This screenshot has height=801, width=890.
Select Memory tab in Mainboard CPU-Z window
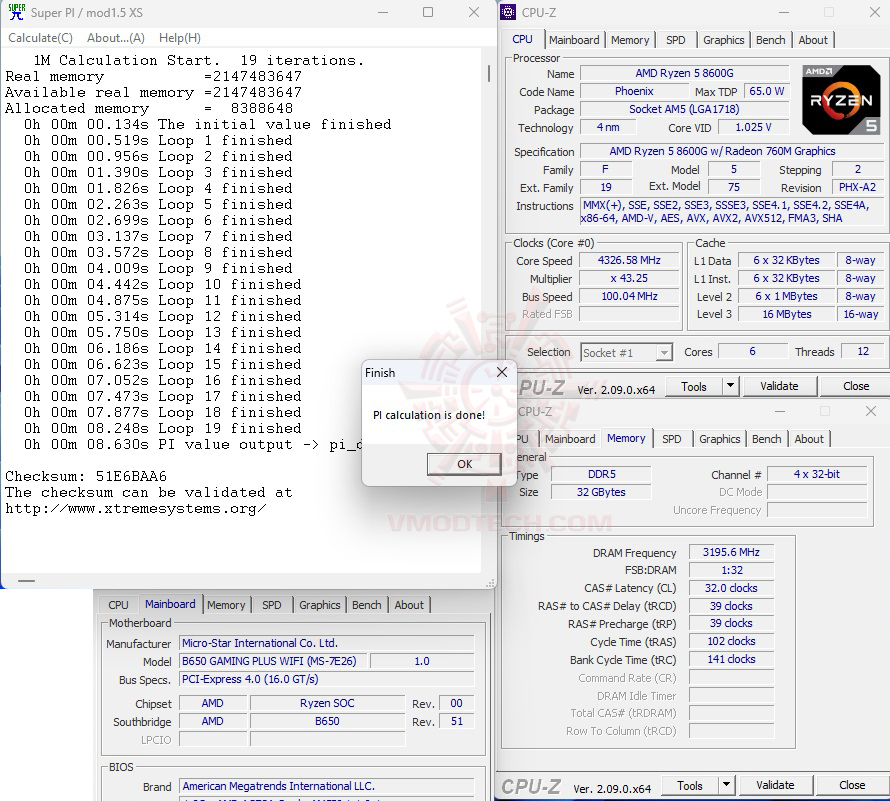click(x=226, y=605)
